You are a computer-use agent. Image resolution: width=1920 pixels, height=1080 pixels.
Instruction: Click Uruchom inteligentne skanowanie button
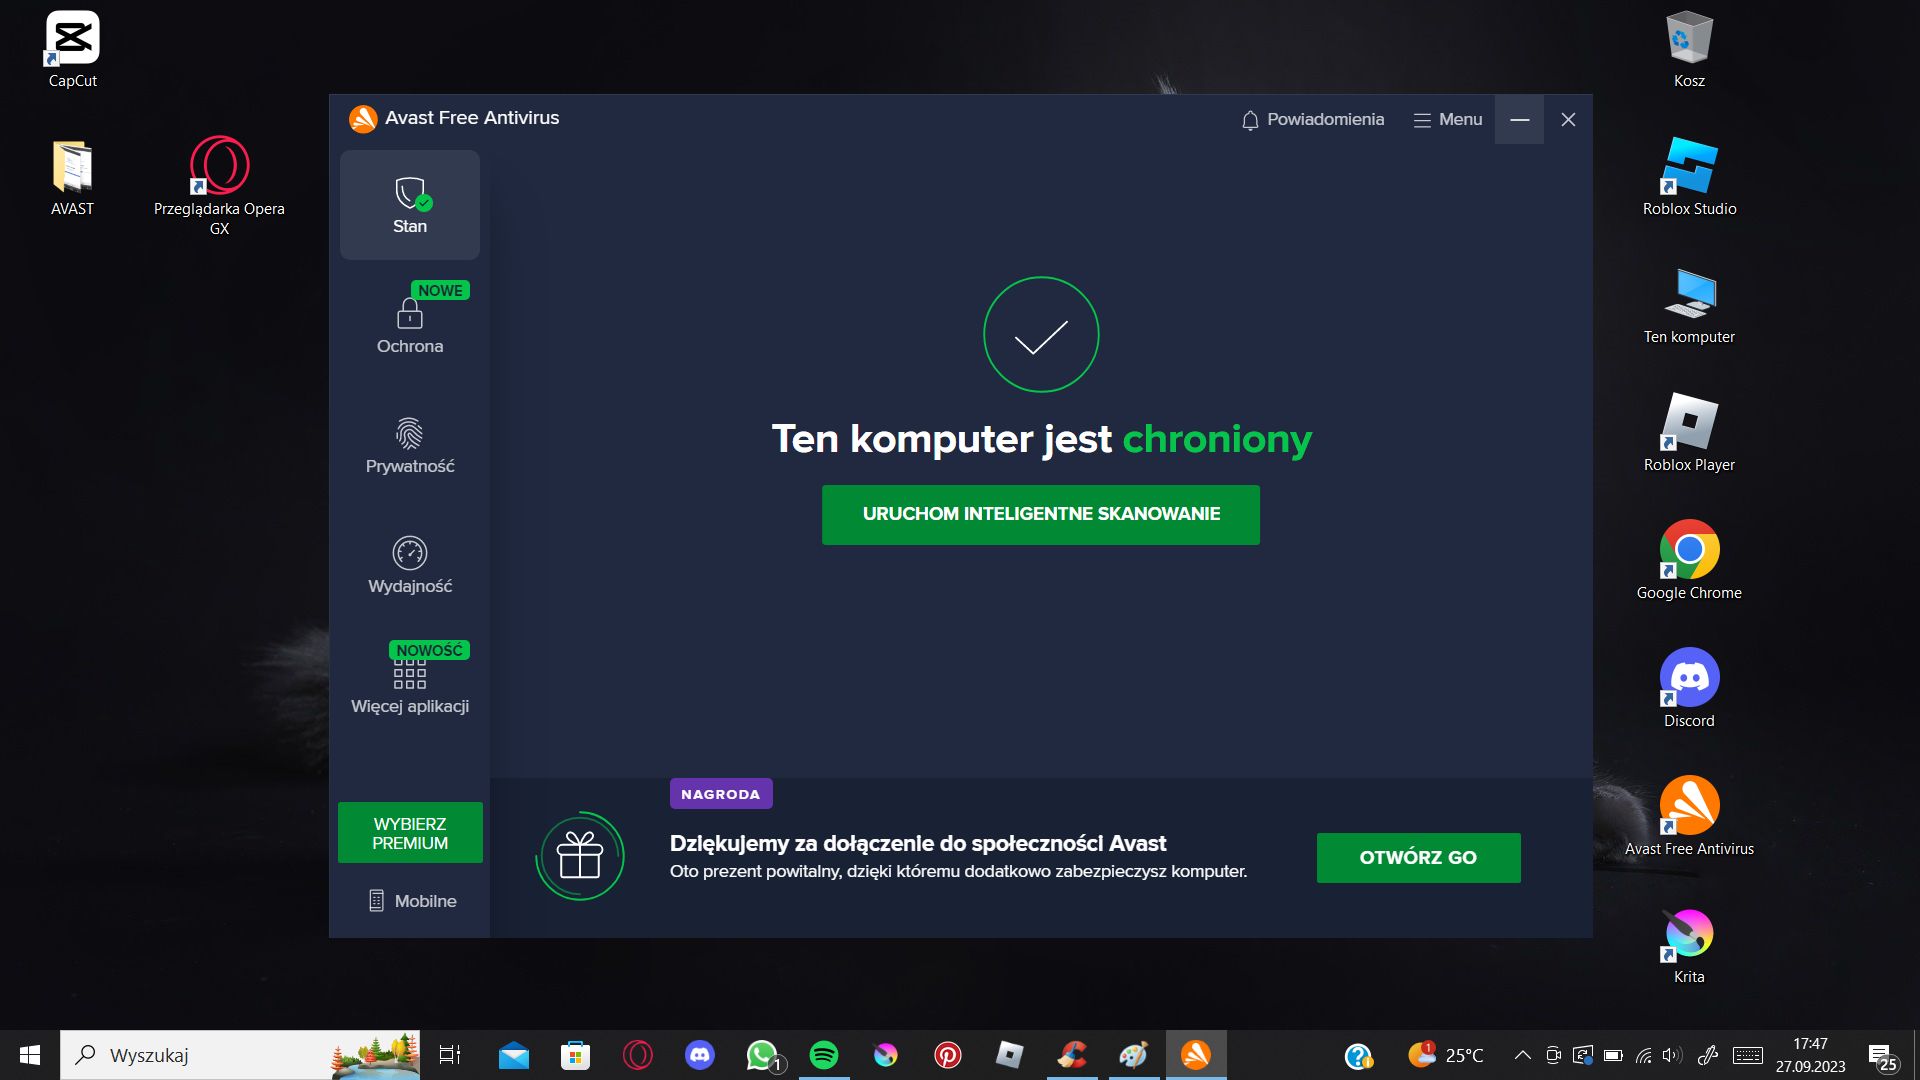1040,514
